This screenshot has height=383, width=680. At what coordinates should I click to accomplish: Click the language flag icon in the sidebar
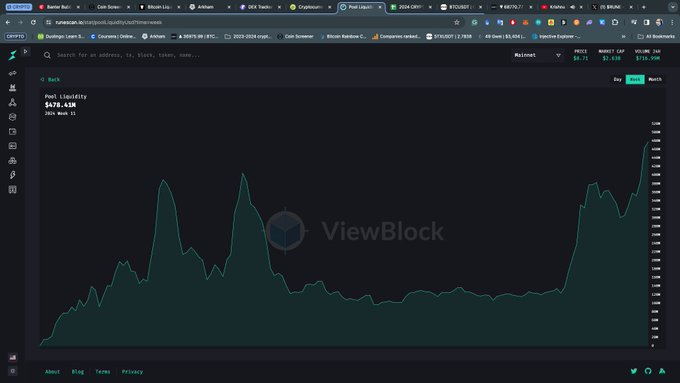13,357
